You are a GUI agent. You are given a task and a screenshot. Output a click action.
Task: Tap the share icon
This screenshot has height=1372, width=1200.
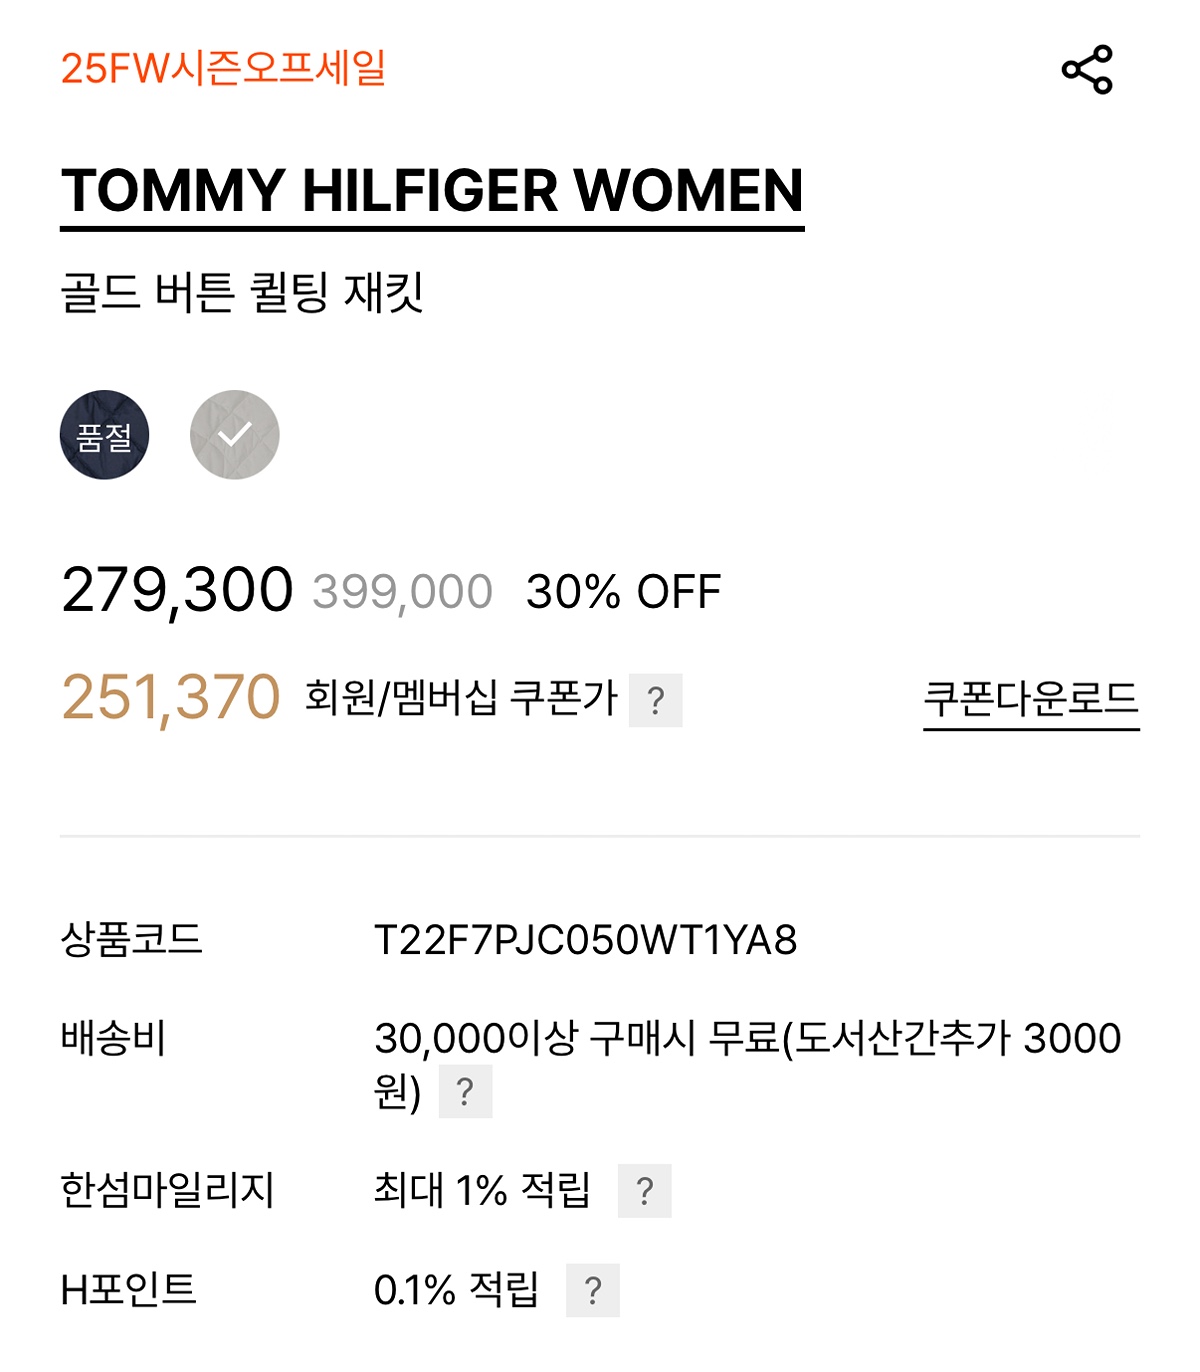pyautogui.click(x=1087, y=70)
